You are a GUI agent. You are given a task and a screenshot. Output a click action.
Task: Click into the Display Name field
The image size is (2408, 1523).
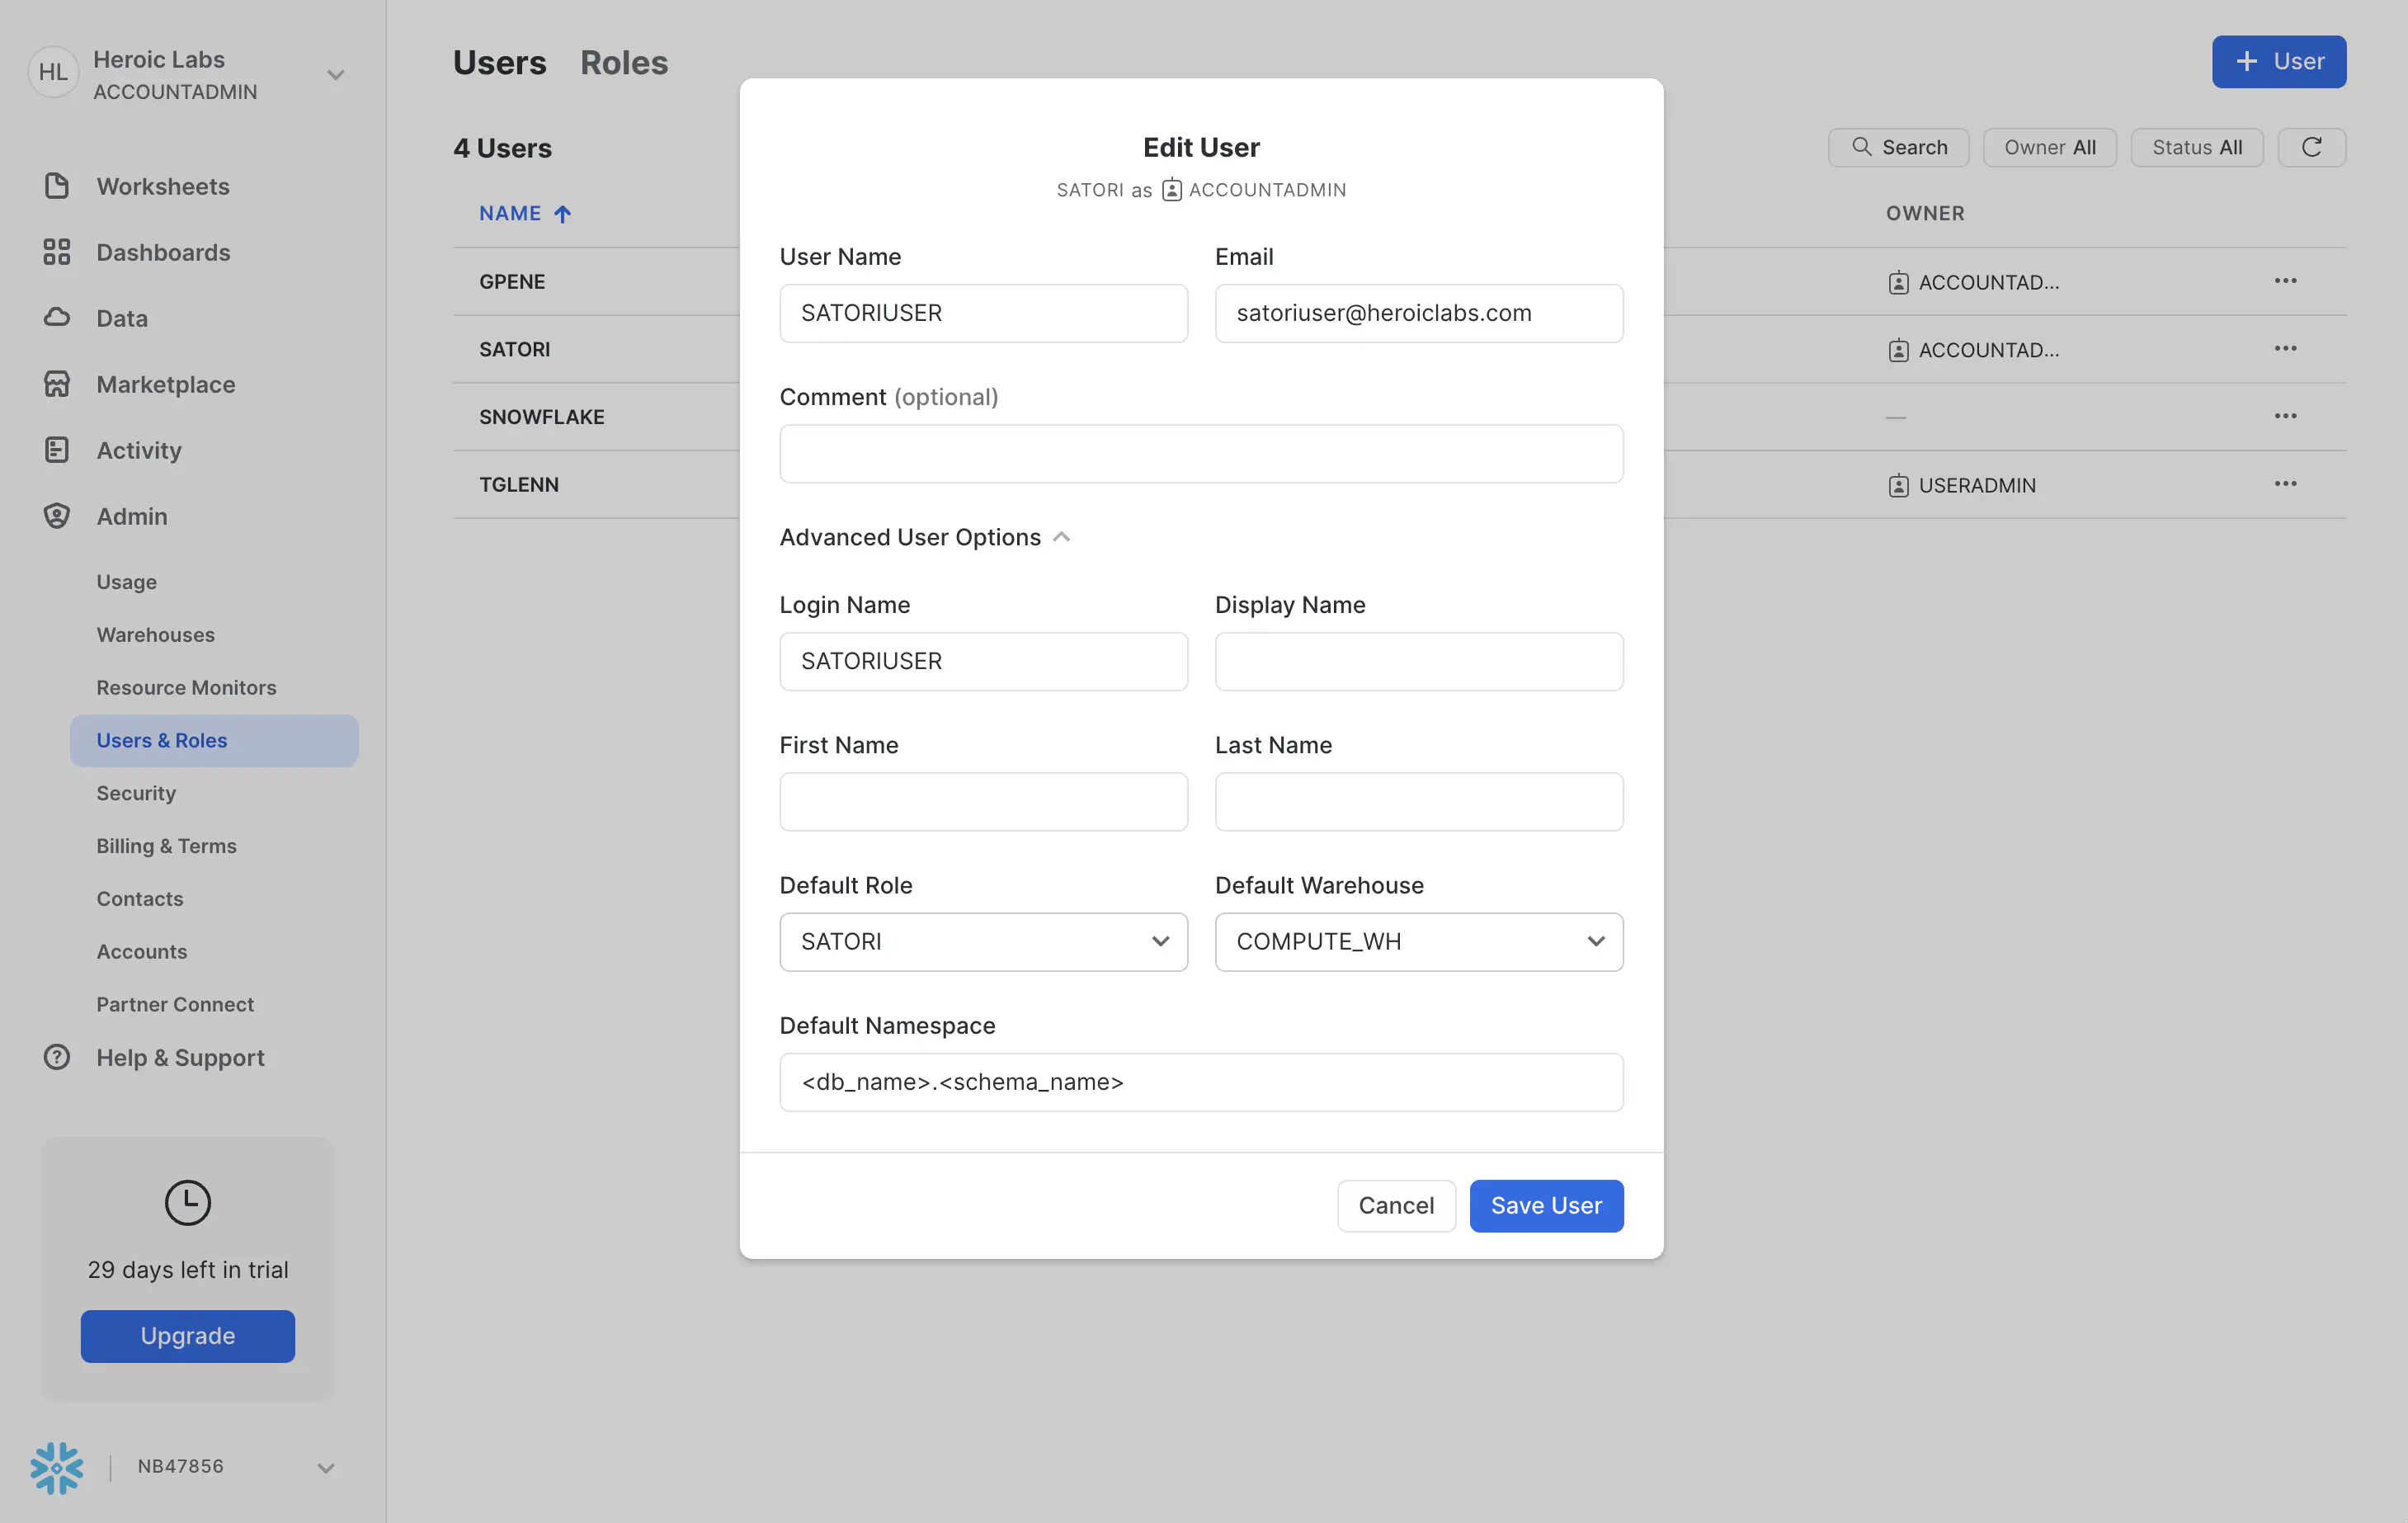(1418, 661)
